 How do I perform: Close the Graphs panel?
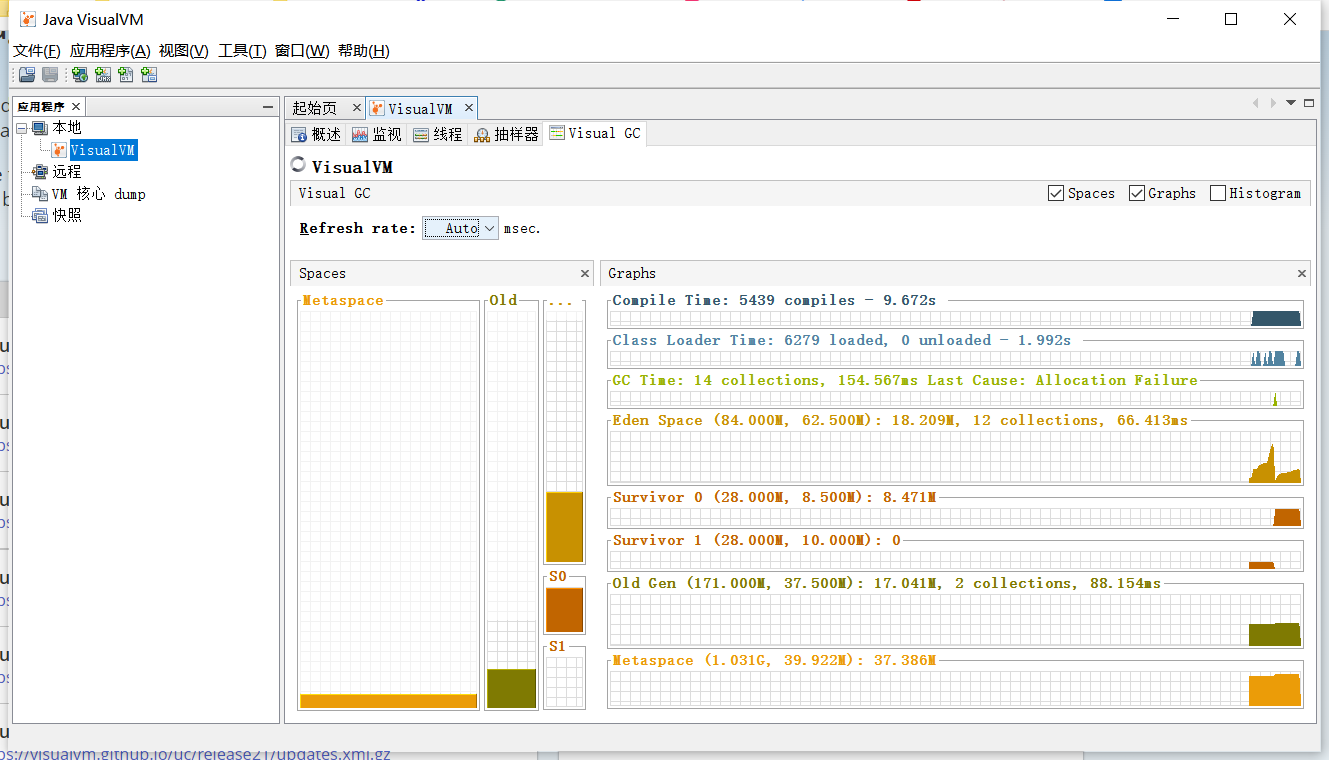[x=1302, y=273]
